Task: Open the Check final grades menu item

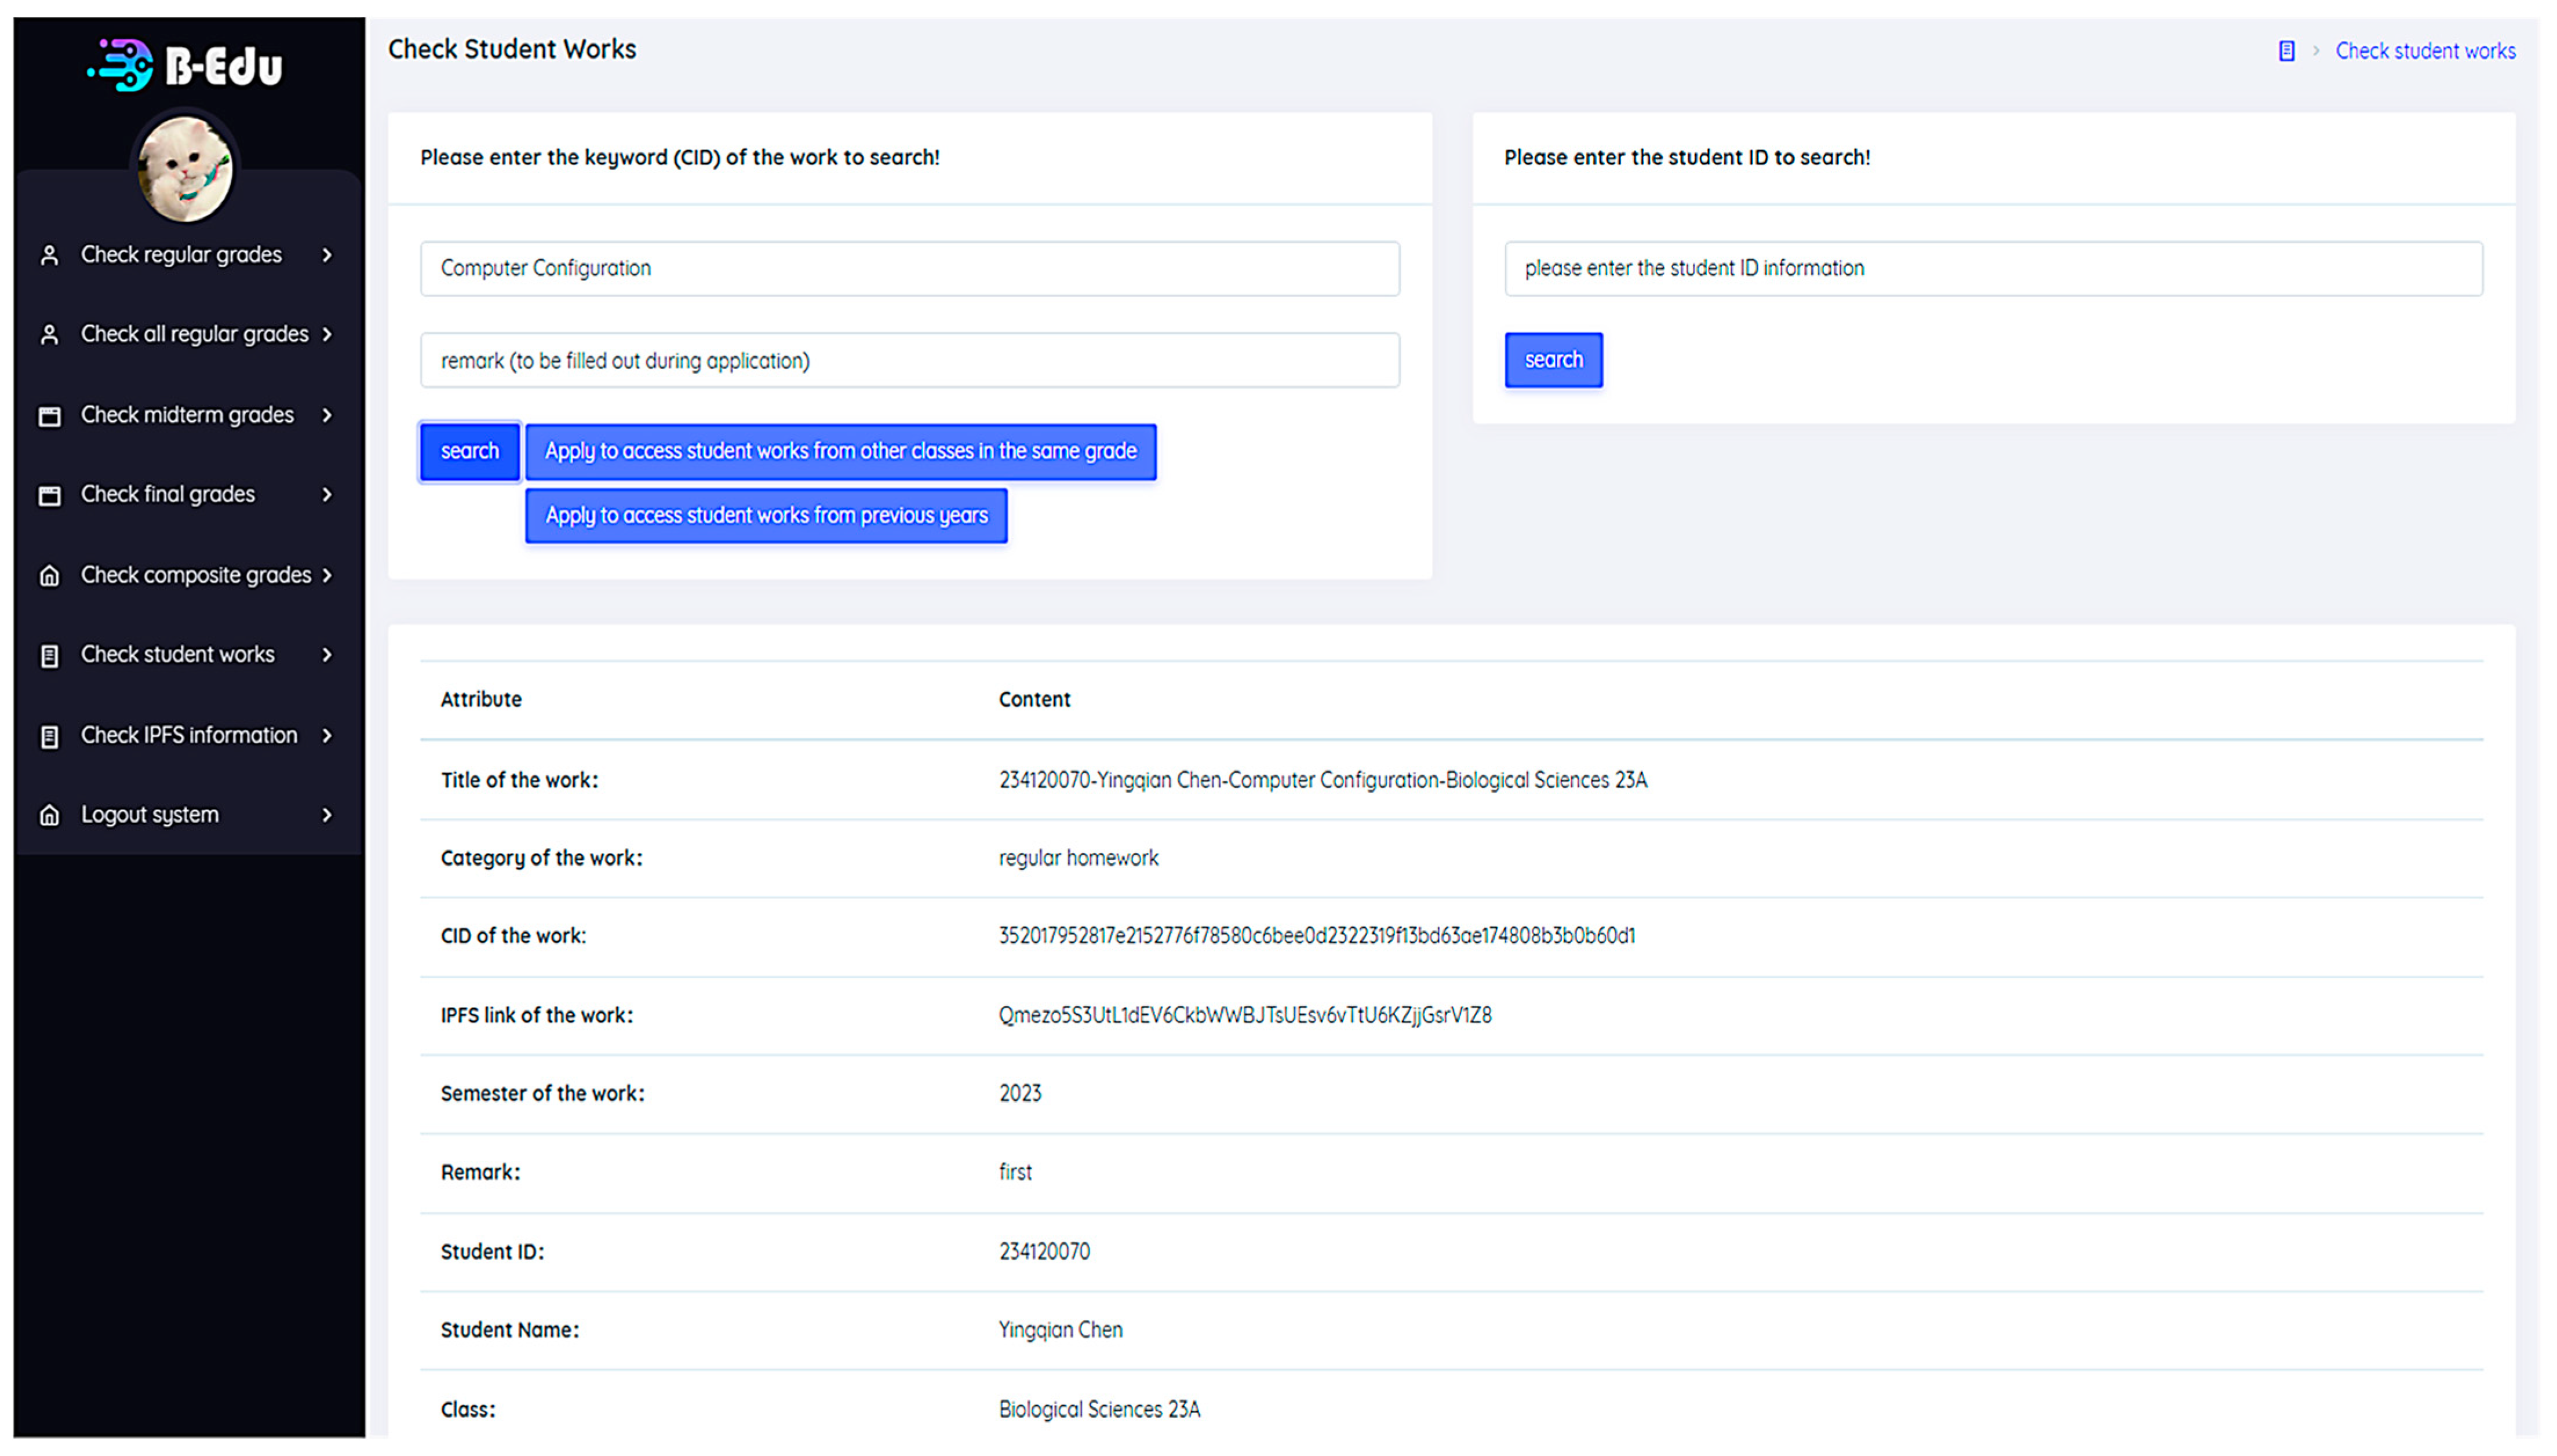Action: (168, 494)
